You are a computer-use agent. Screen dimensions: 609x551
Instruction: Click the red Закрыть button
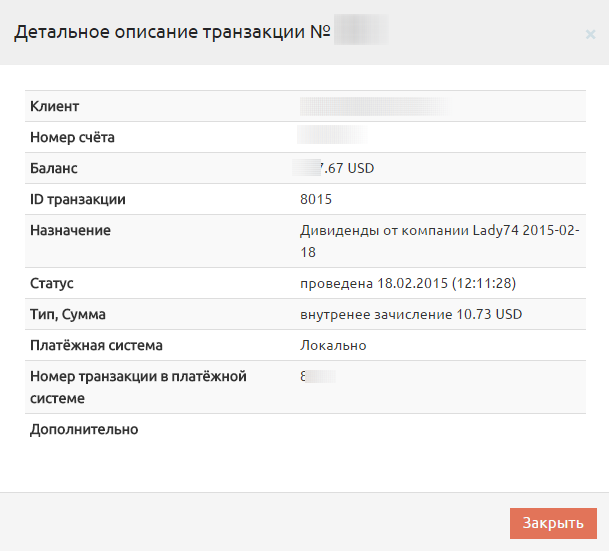553,523
